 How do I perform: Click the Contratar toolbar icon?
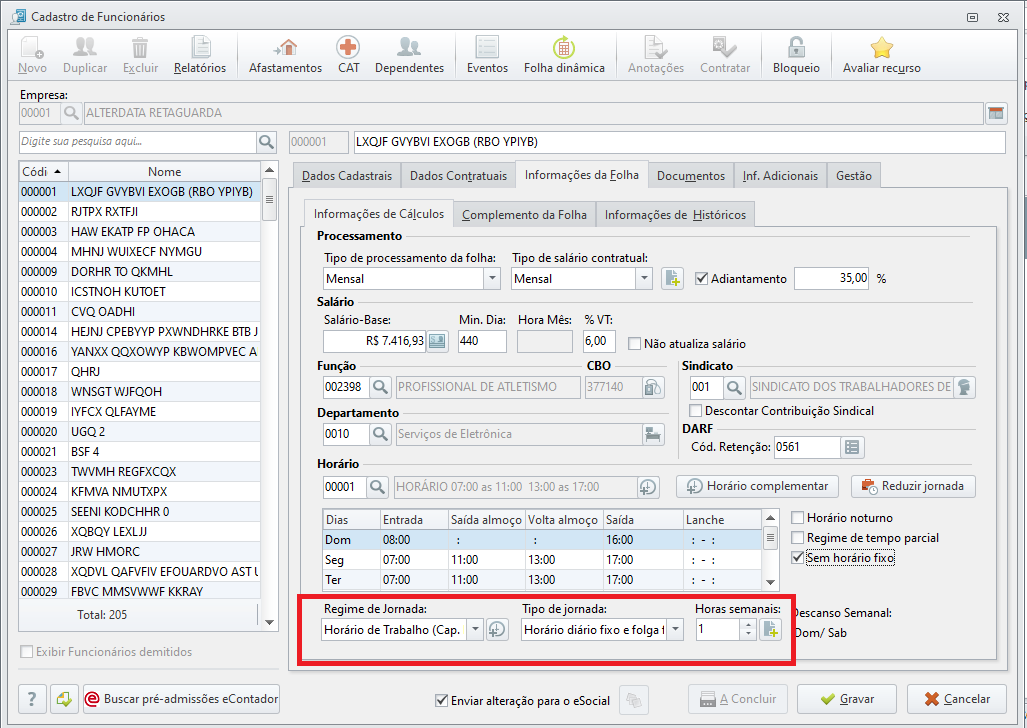(724, 55)
